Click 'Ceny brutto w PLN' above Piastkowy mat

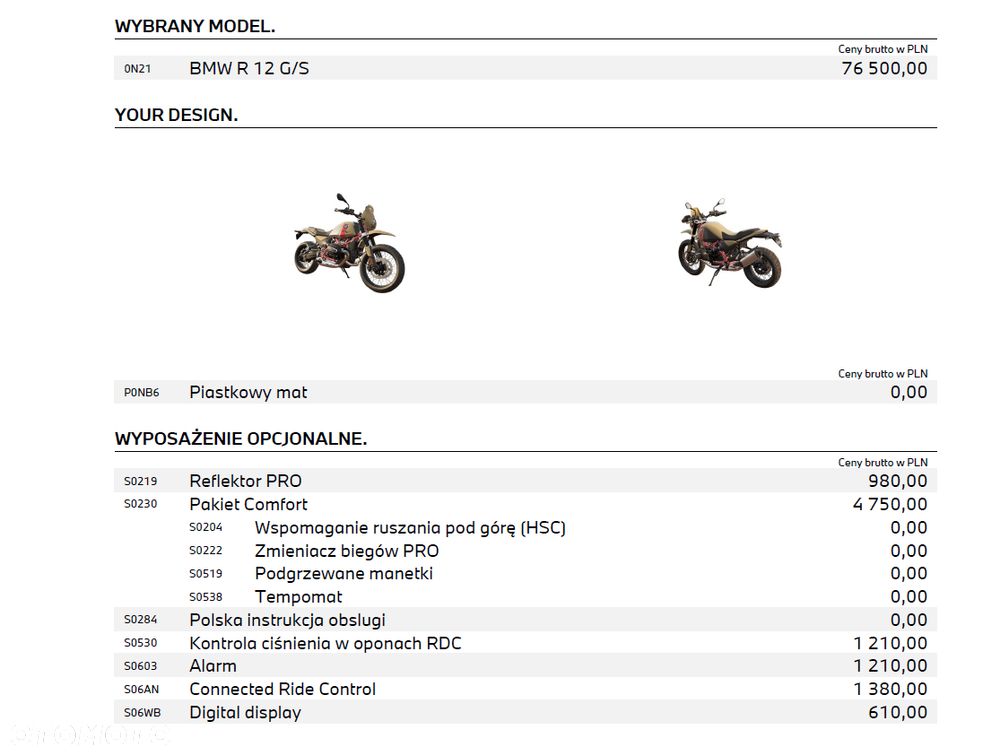883,374
